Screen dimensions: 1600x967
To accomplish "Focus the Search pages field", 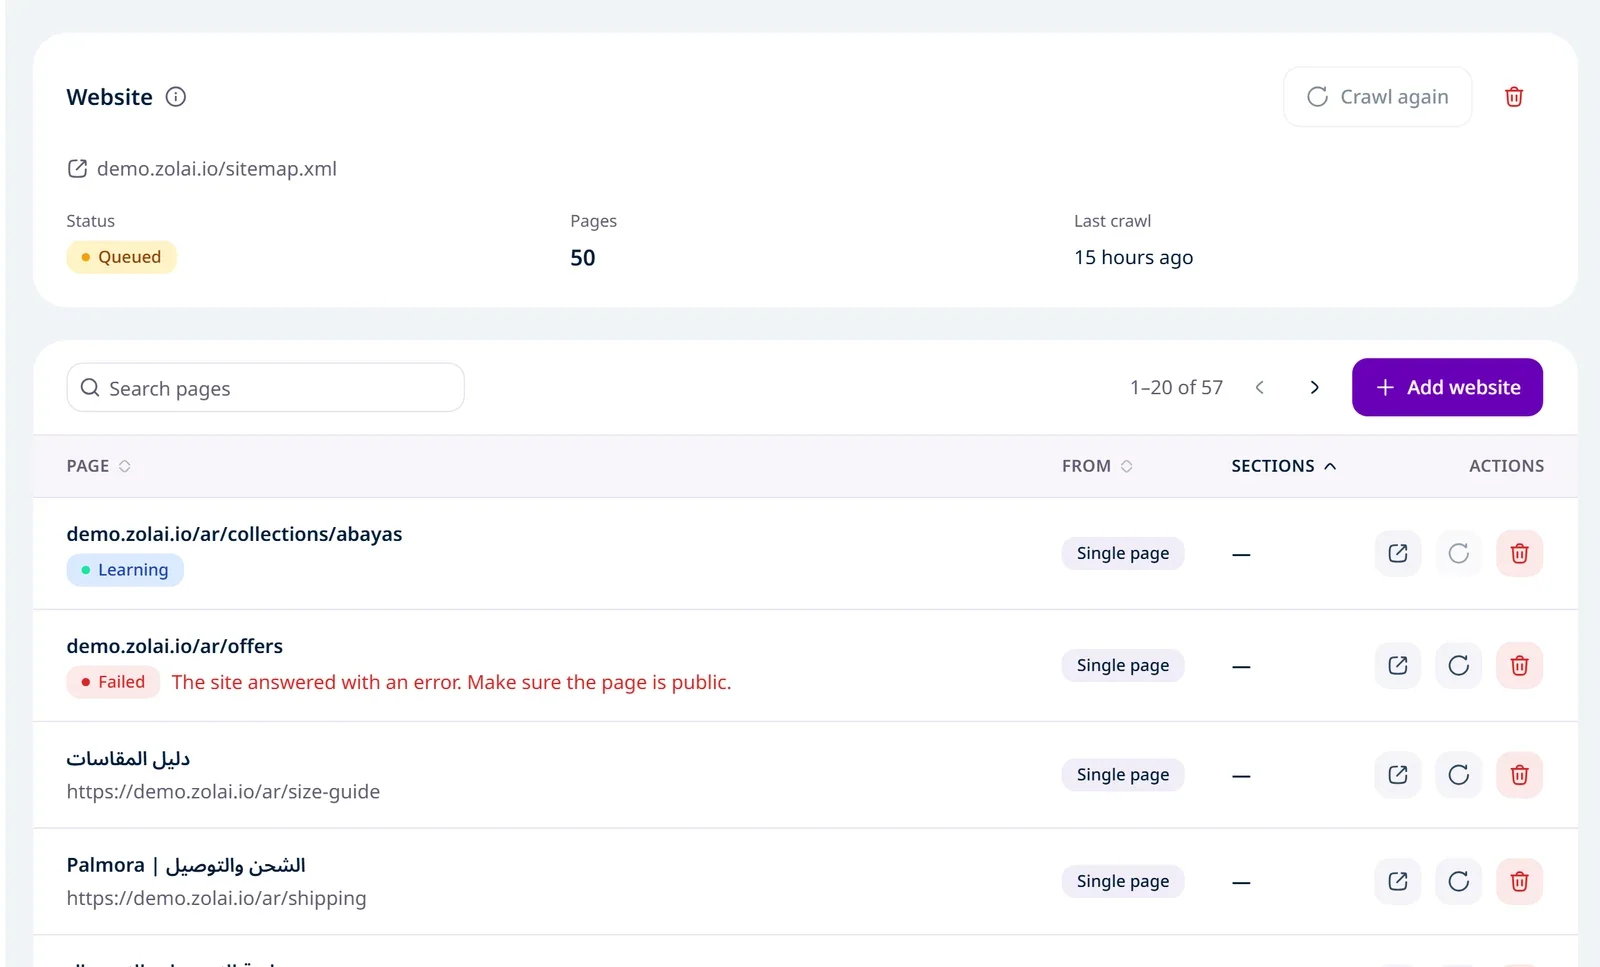I will click(x=266, y=388).
